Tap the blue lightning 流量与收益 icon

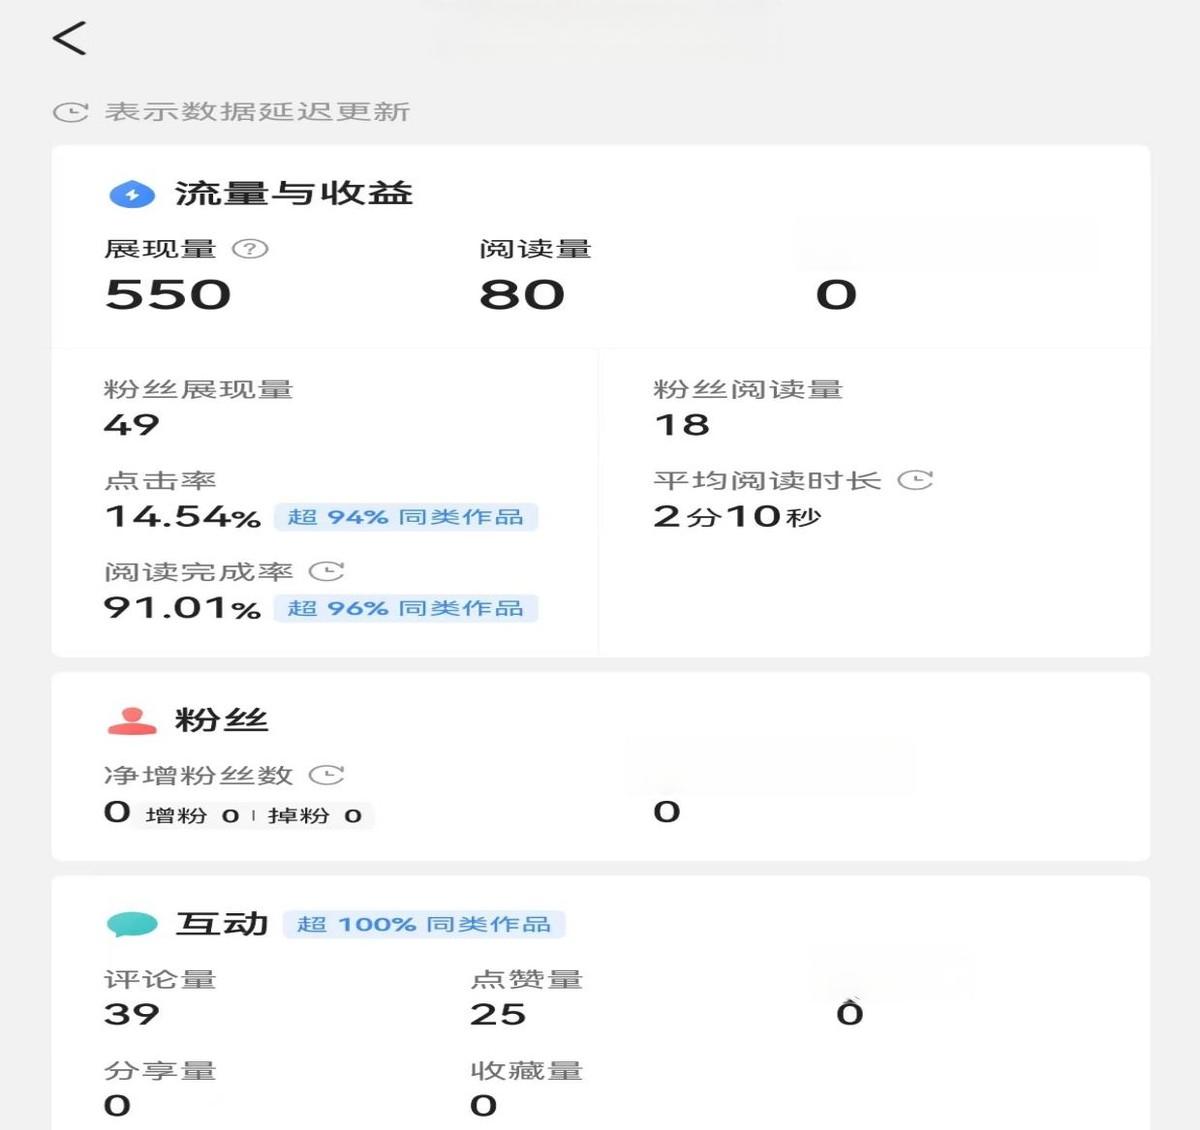(x=132, y=194)
